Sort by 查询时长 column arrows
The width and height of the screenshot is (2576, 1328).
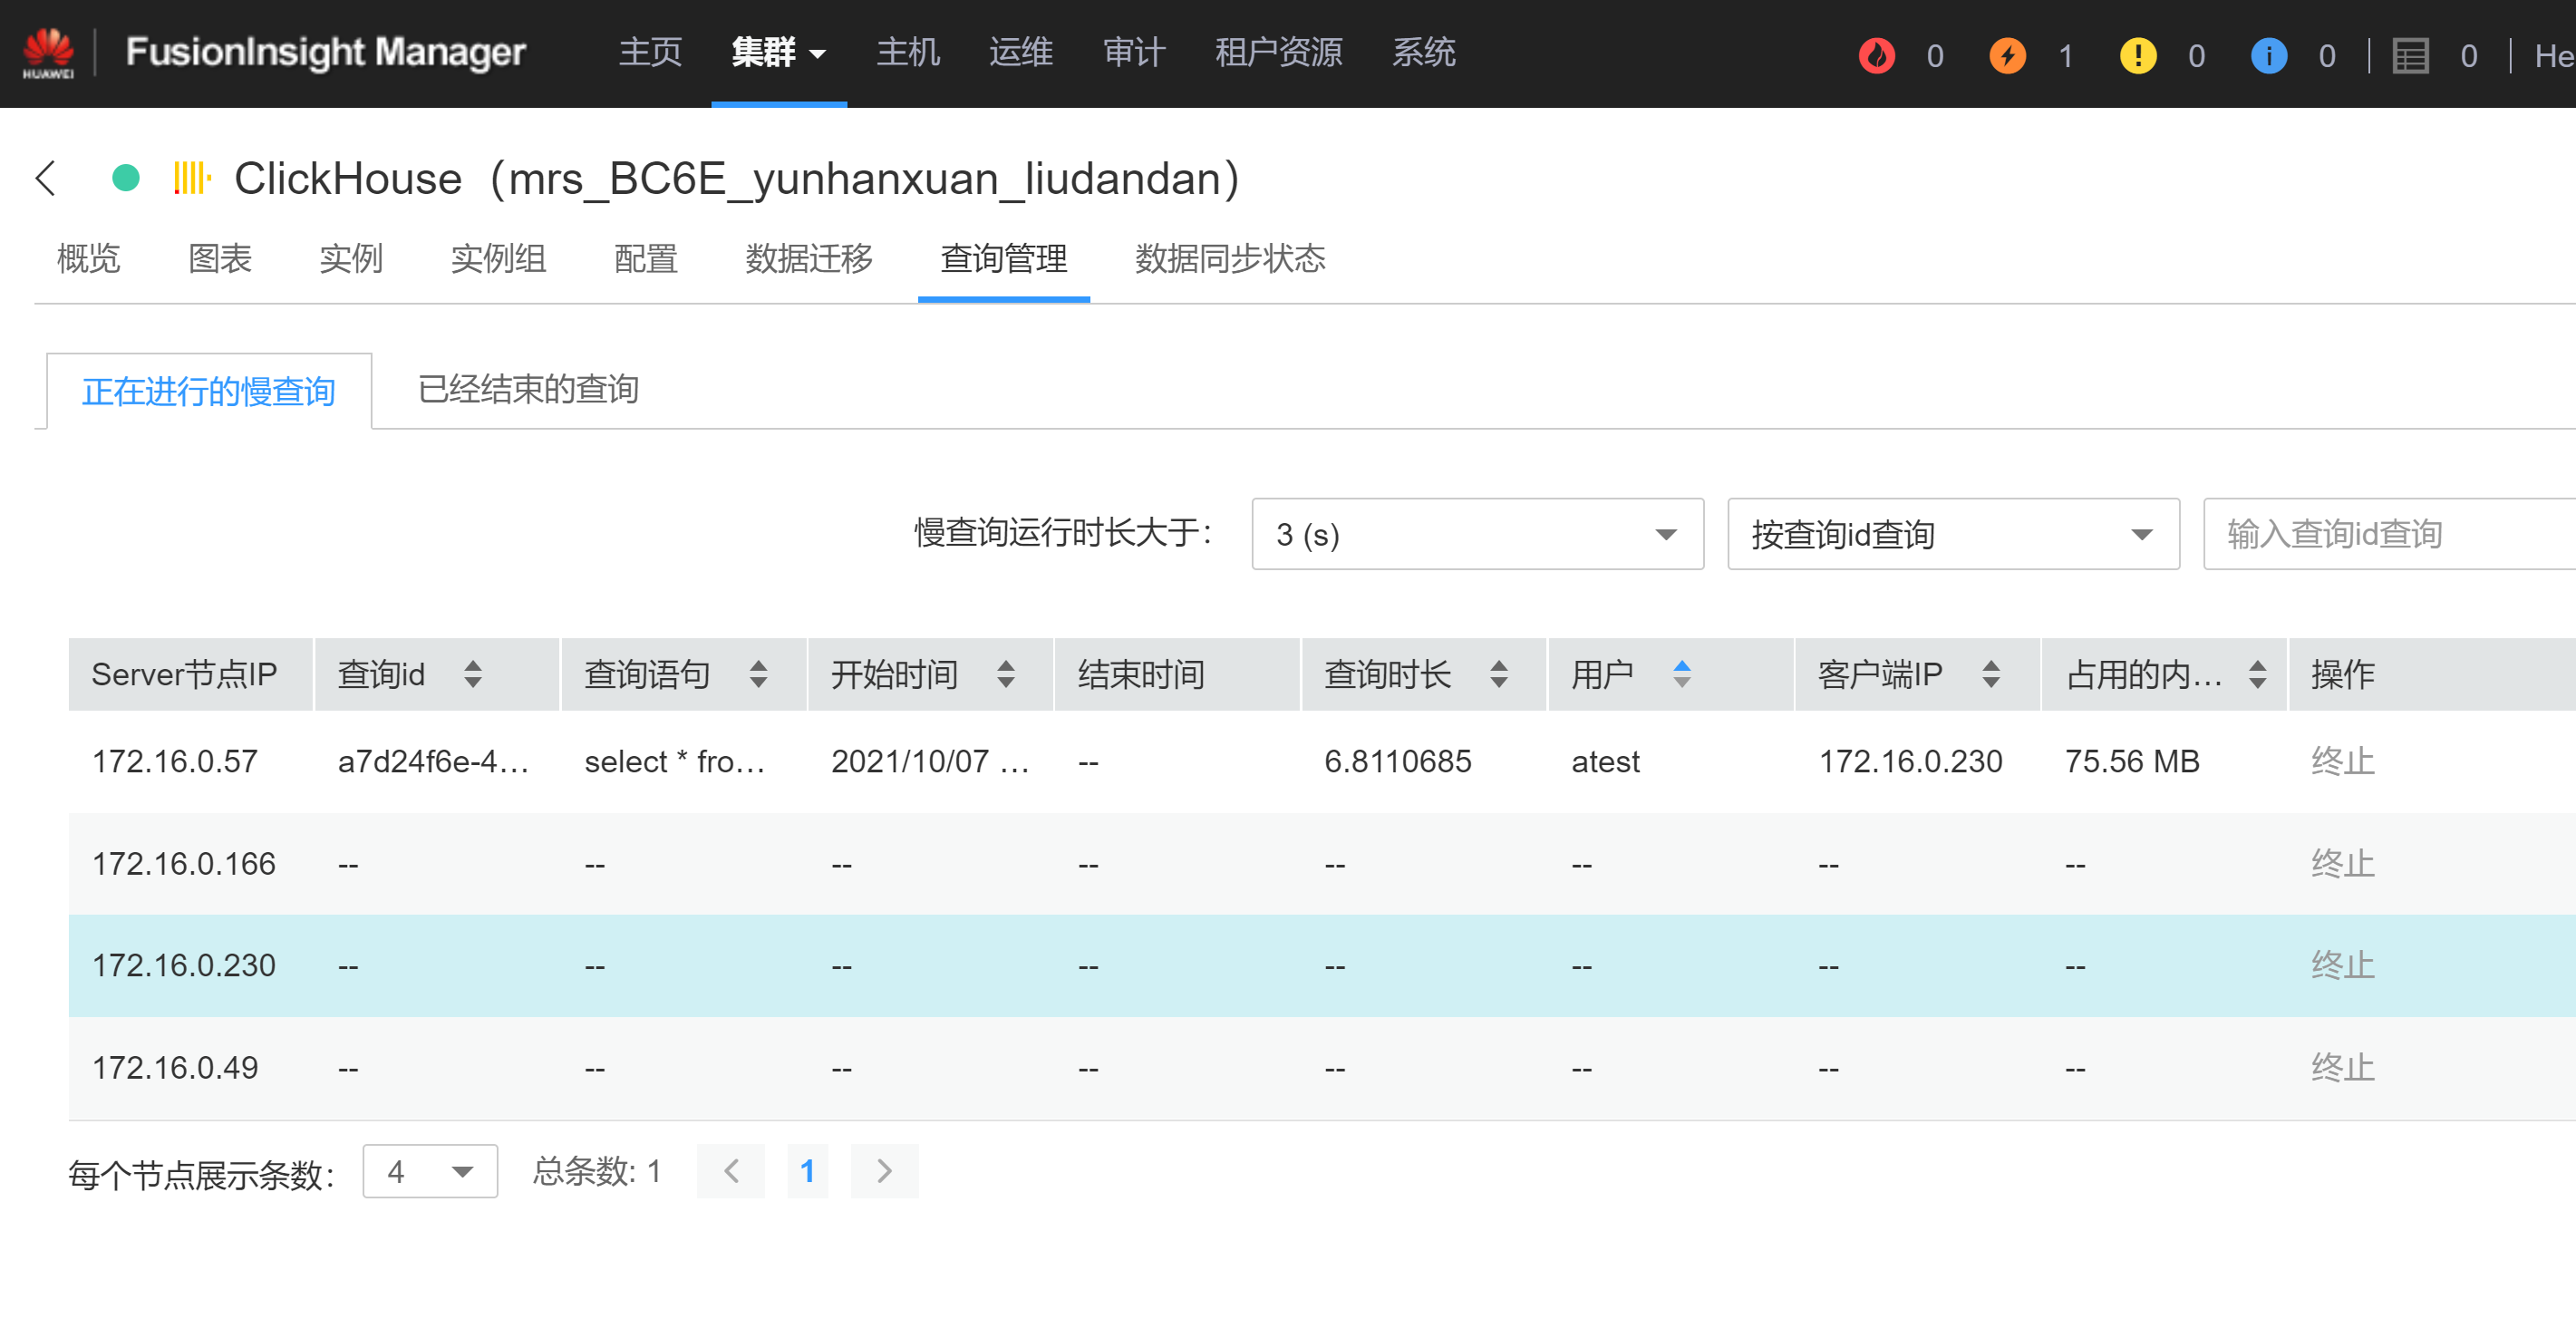1498,674
